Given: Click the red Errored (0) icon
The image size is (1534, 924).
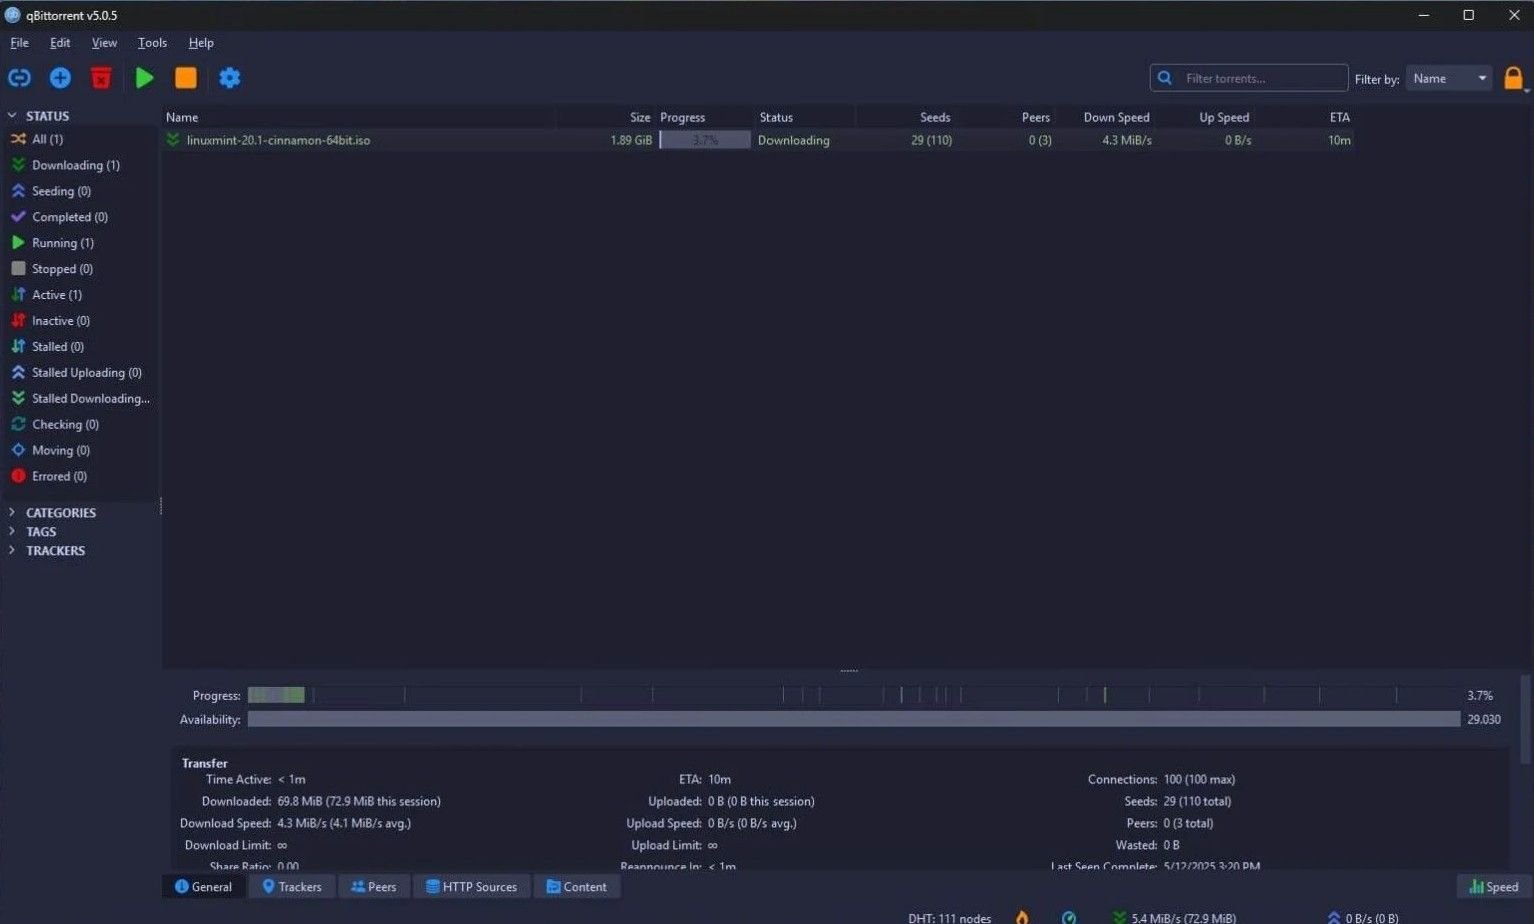Looking at the screenshot, I should [18, 477].
